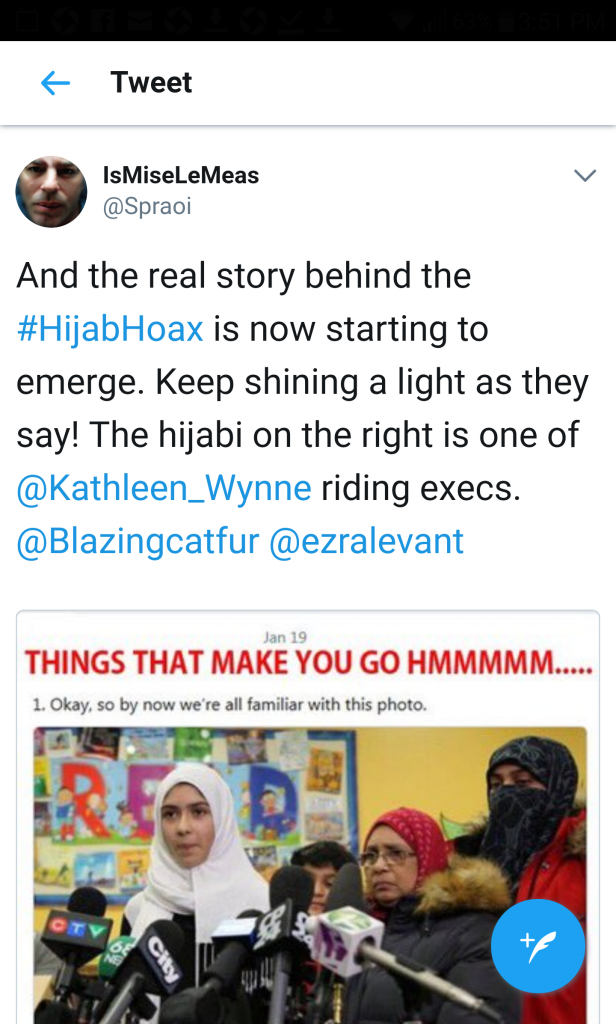The image size is (616, 1024).
Task: Open IsMiseLeMeas profile picture
Action: [51, 191]
